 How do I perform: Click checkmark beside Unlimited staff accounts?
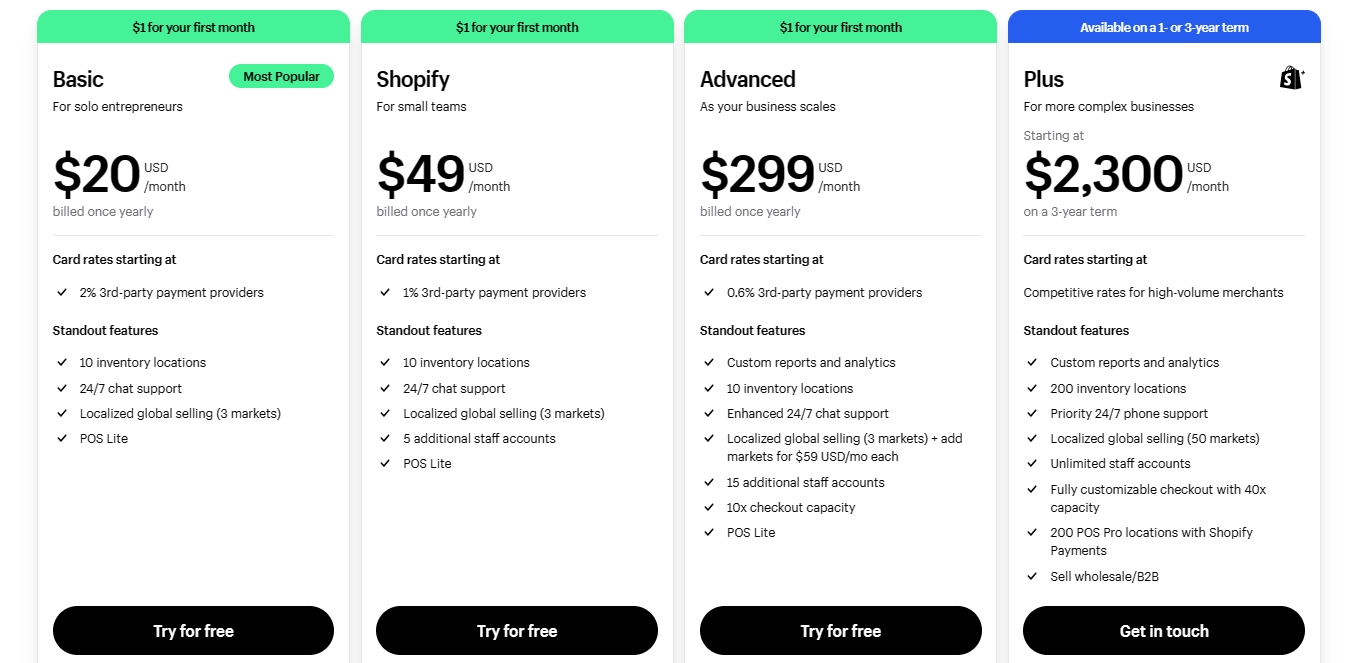tap(1033, 464)
